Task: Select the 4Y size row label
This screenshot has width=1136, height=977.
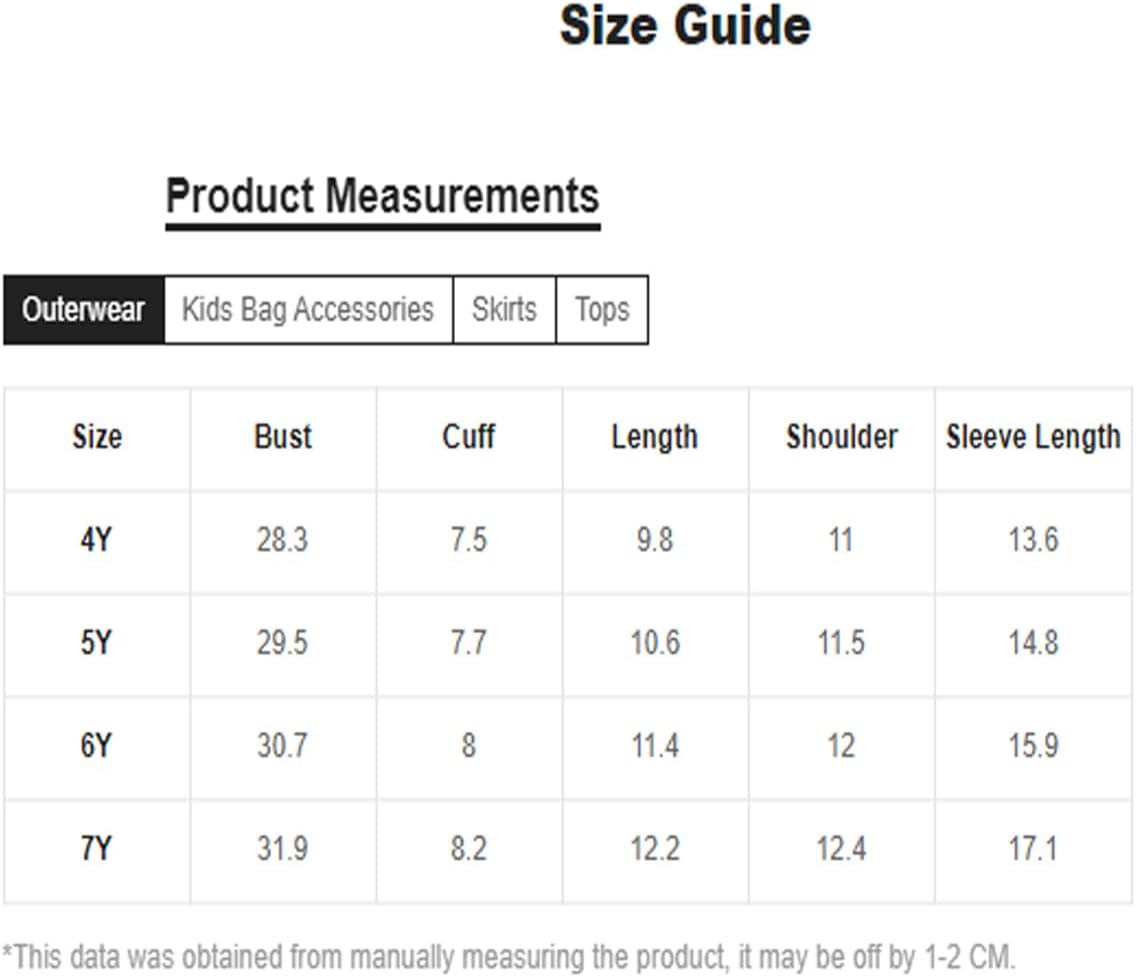Action: point(96,540)
